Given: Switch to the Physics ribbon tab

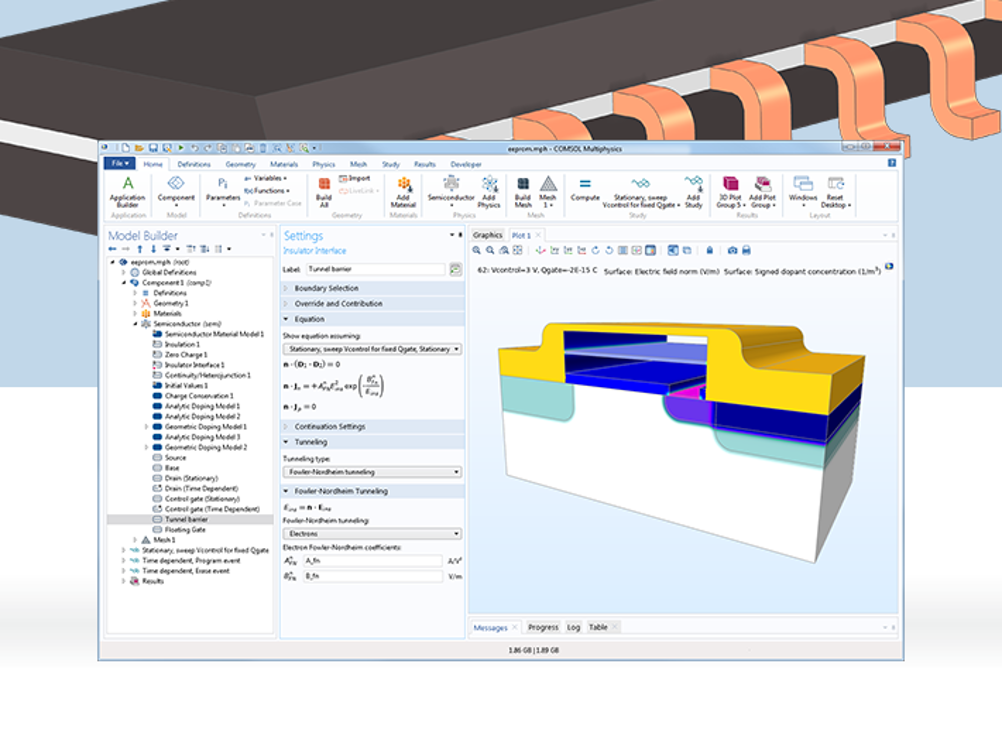Looking at the screenshot, I should [323, 164].
